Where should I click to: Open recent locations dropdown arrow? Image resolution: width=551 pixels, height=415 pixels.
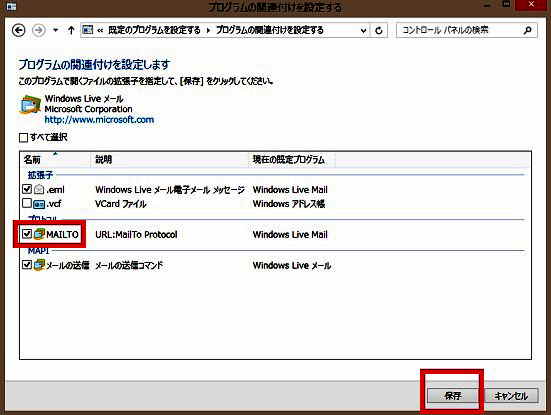tap(56, 30)
